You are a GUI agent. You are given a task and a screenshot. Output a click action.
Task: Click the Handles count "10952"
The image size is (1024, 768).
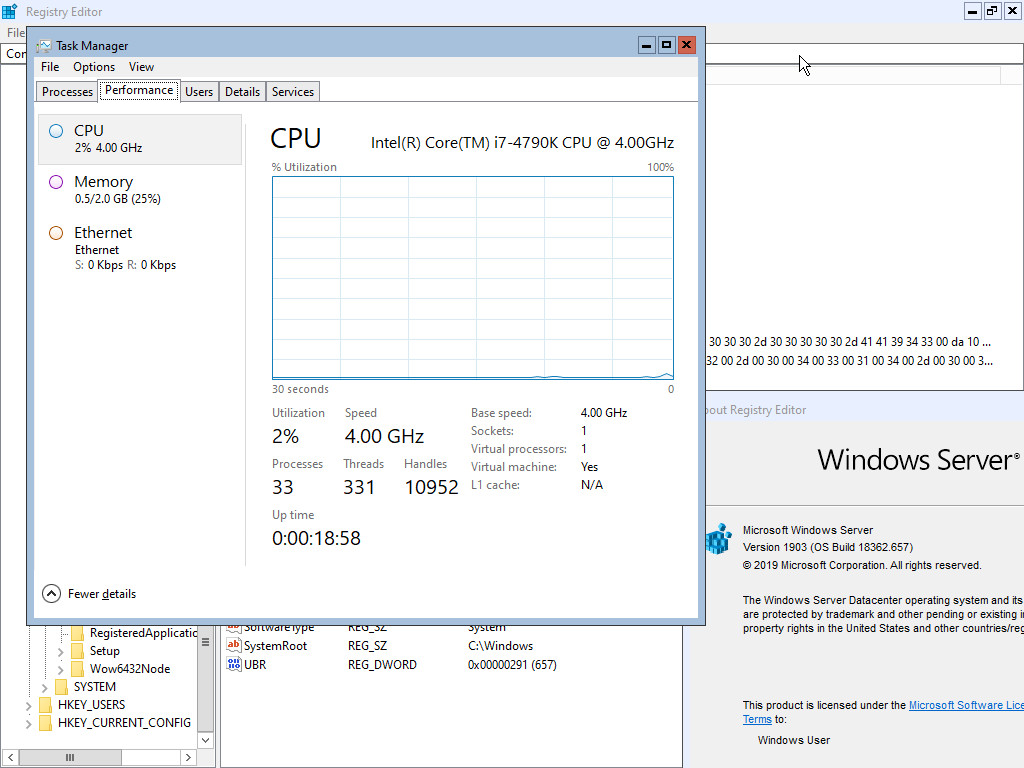pos(432,487)
